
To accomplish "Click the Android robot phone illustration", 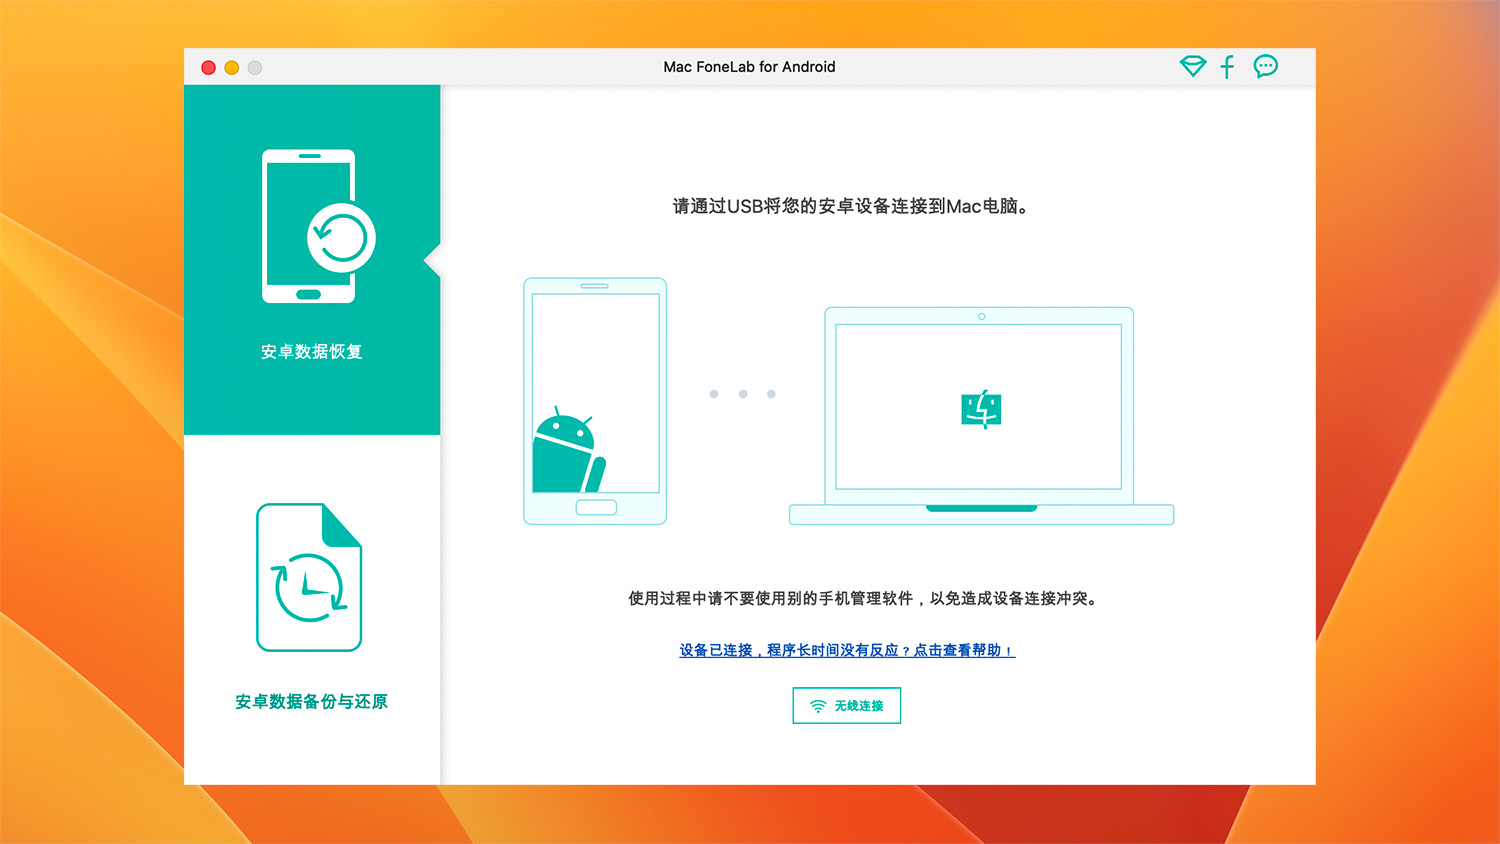I will point(595,400).
